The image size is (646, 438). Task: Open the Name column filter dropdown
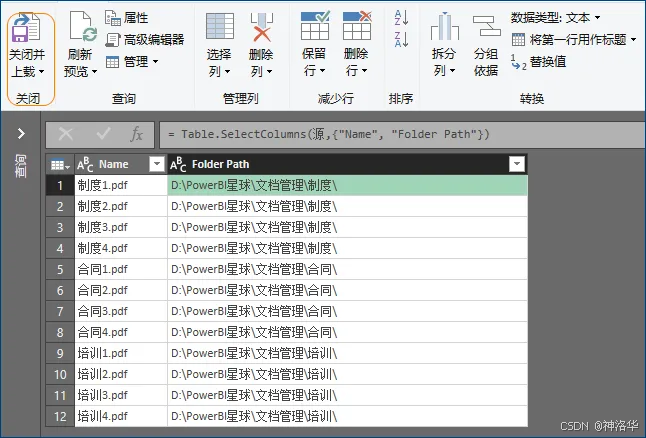click(157, 164)
